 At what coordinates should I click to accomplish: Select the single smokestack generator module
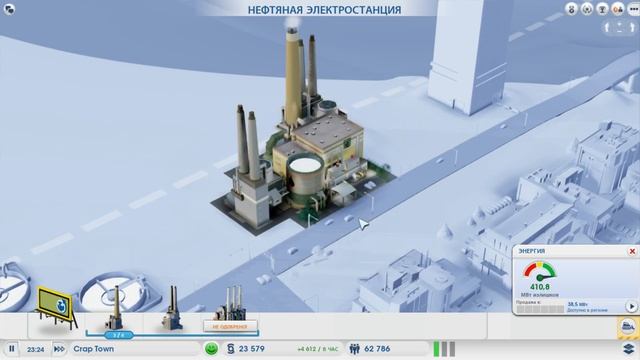tap(114, 307)
